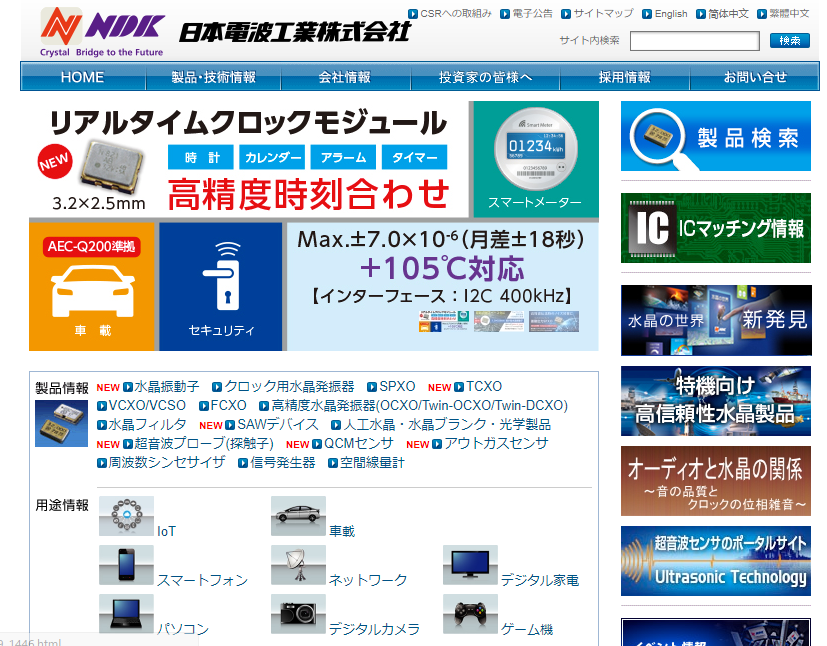Viewport: 827px width, 646px height.
Task: Click the デジタル家電 television icon
Action: 470,565
